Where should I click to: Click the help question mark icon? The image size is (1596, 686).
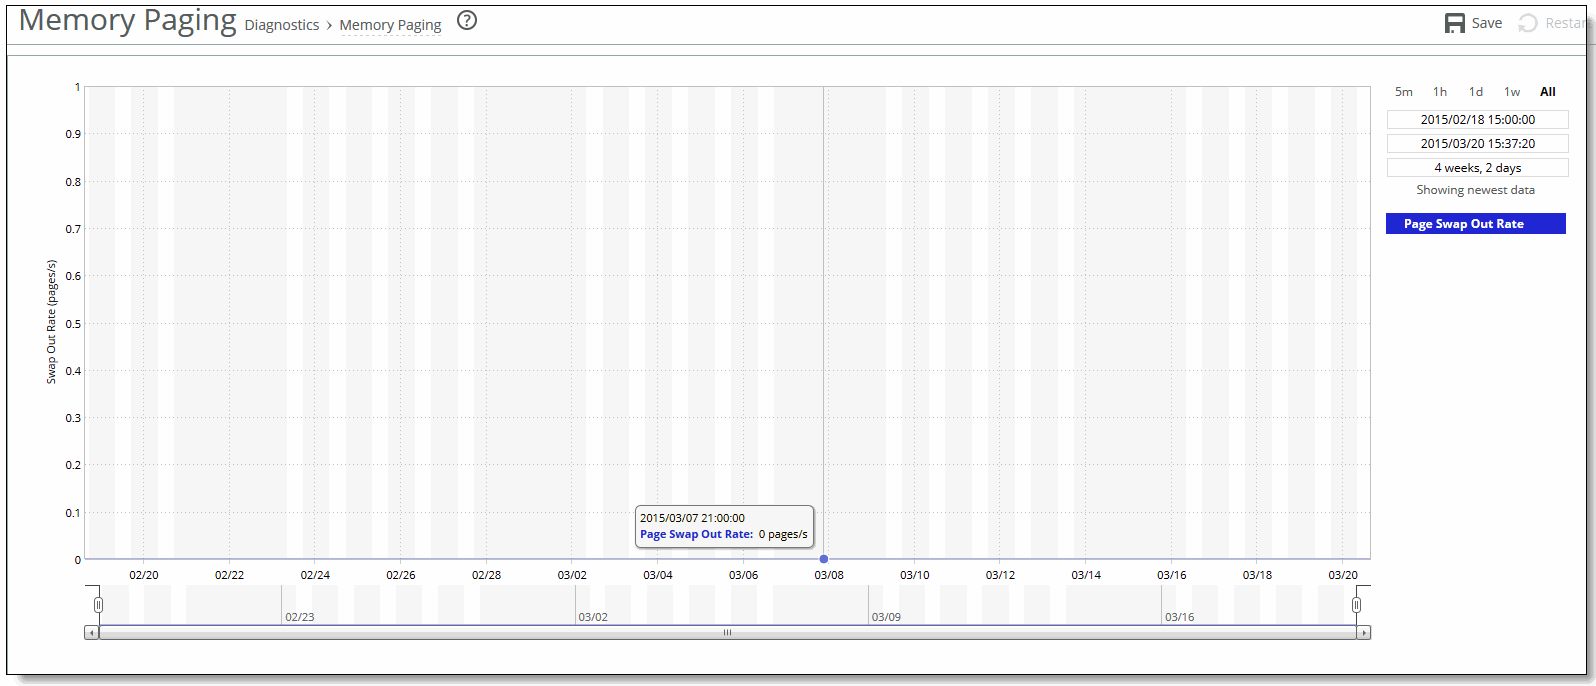coord(467,21)
